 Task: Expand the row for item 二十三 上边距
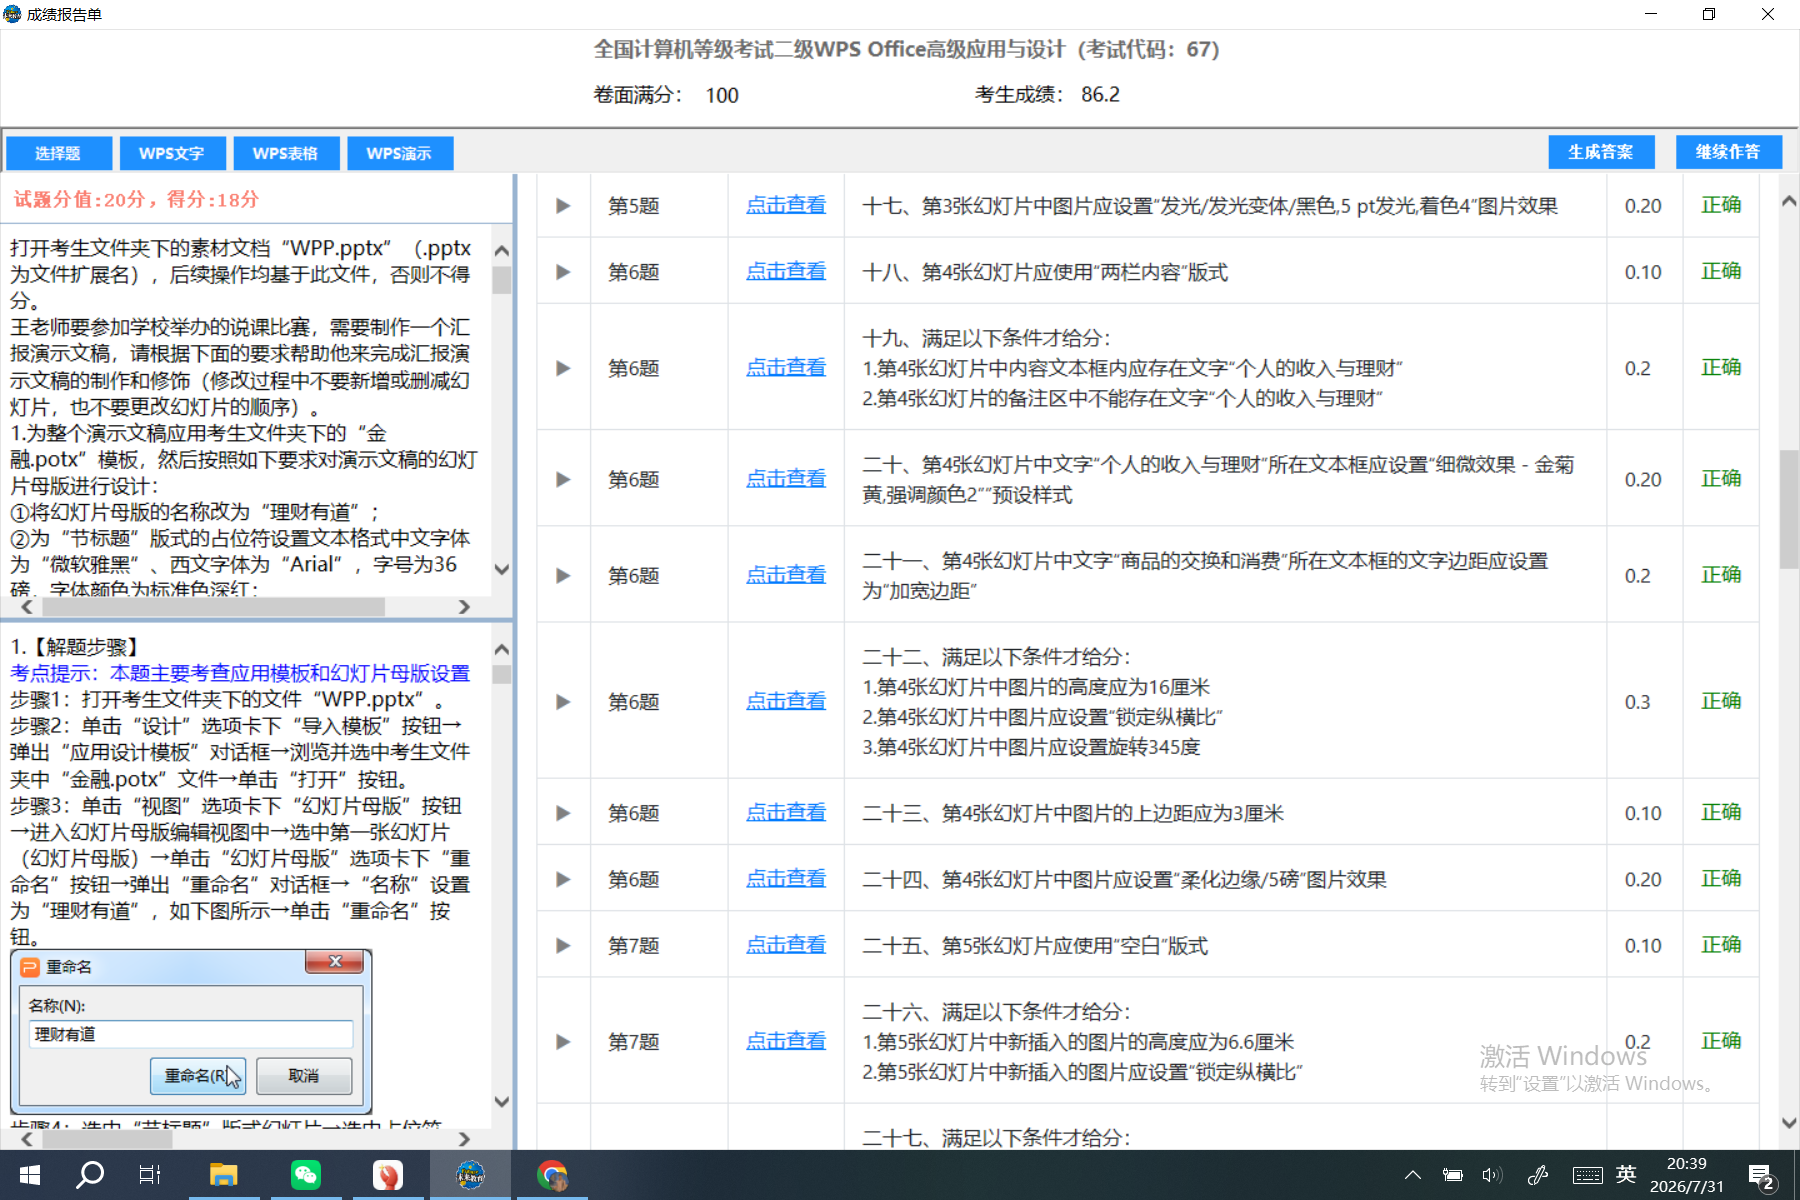pyautogui.click(x=563, y=813)
